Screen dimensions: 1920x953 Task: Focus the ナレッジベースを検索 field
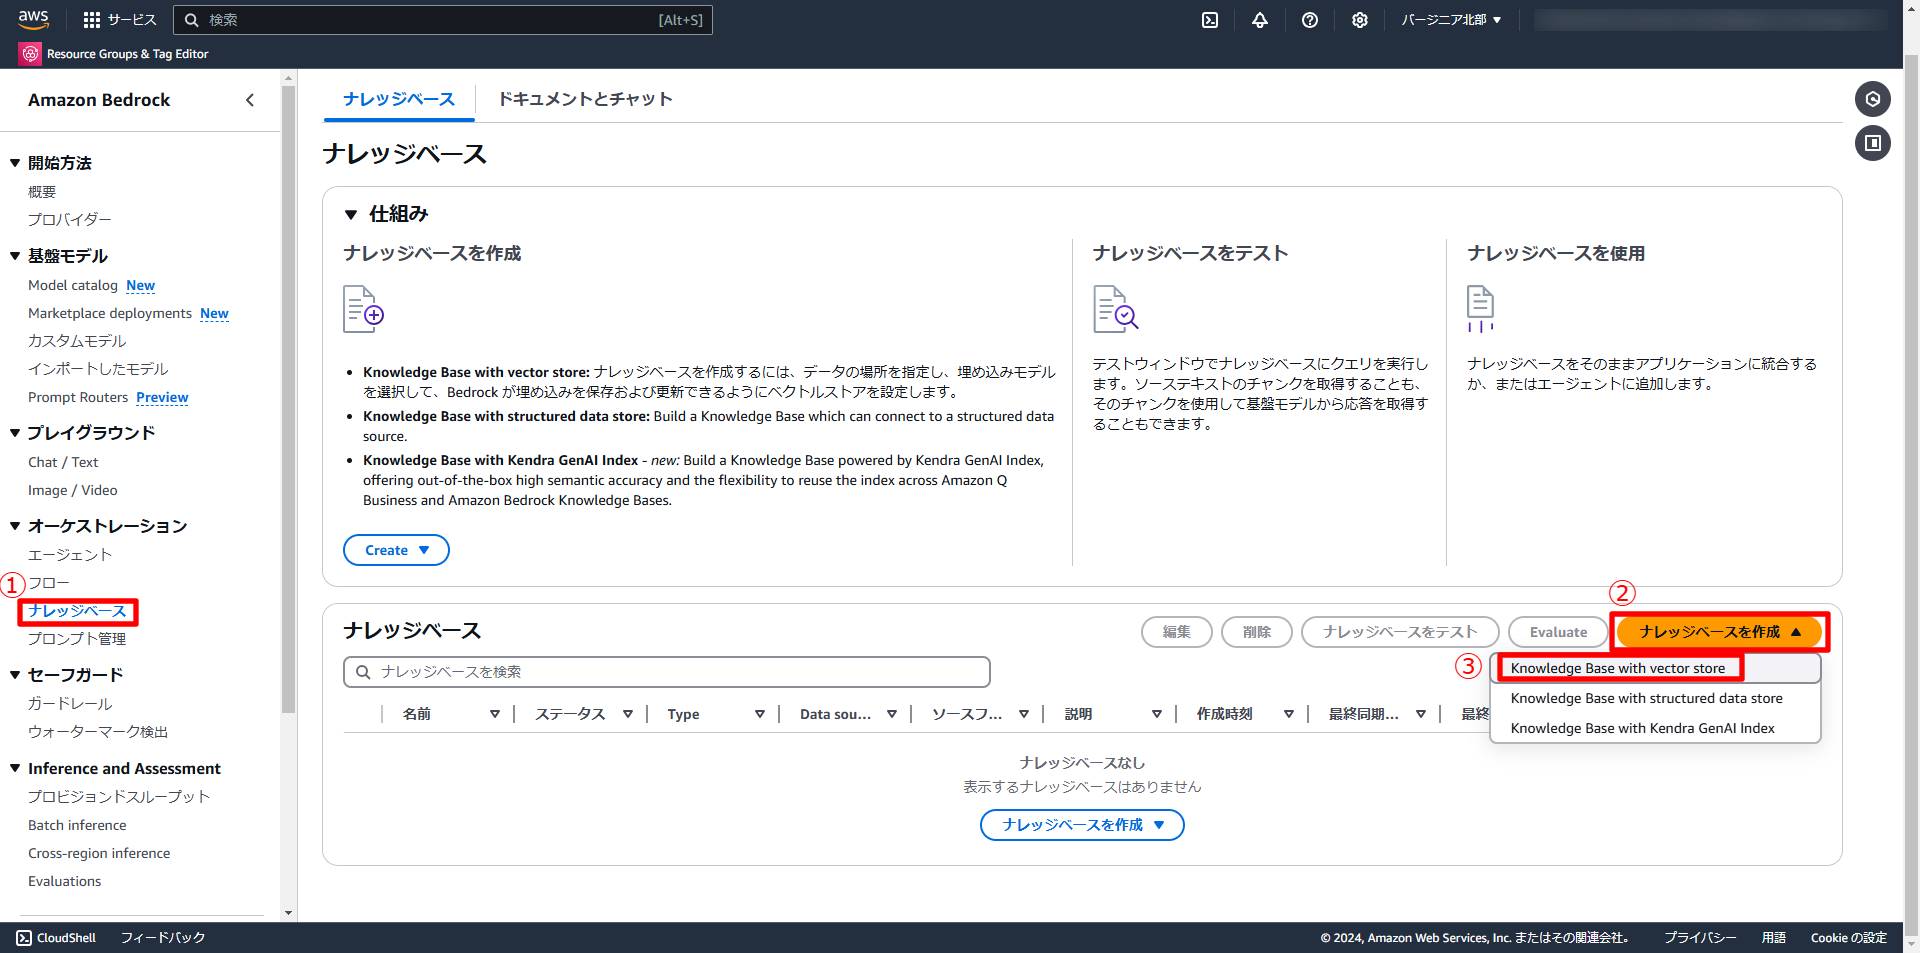pyautogui.click(x=667, y=672)
